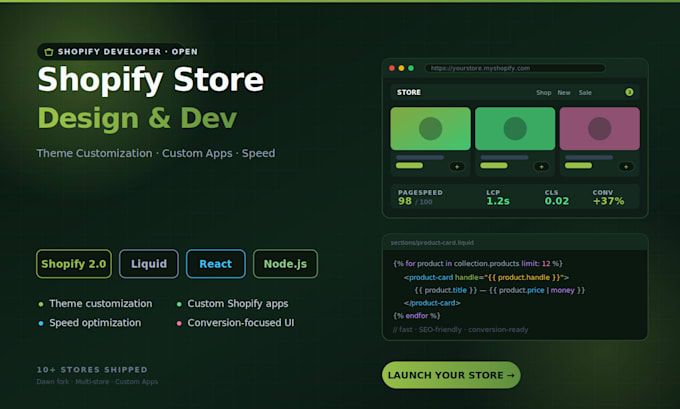Click the product-card handle code line

[486, 277]
